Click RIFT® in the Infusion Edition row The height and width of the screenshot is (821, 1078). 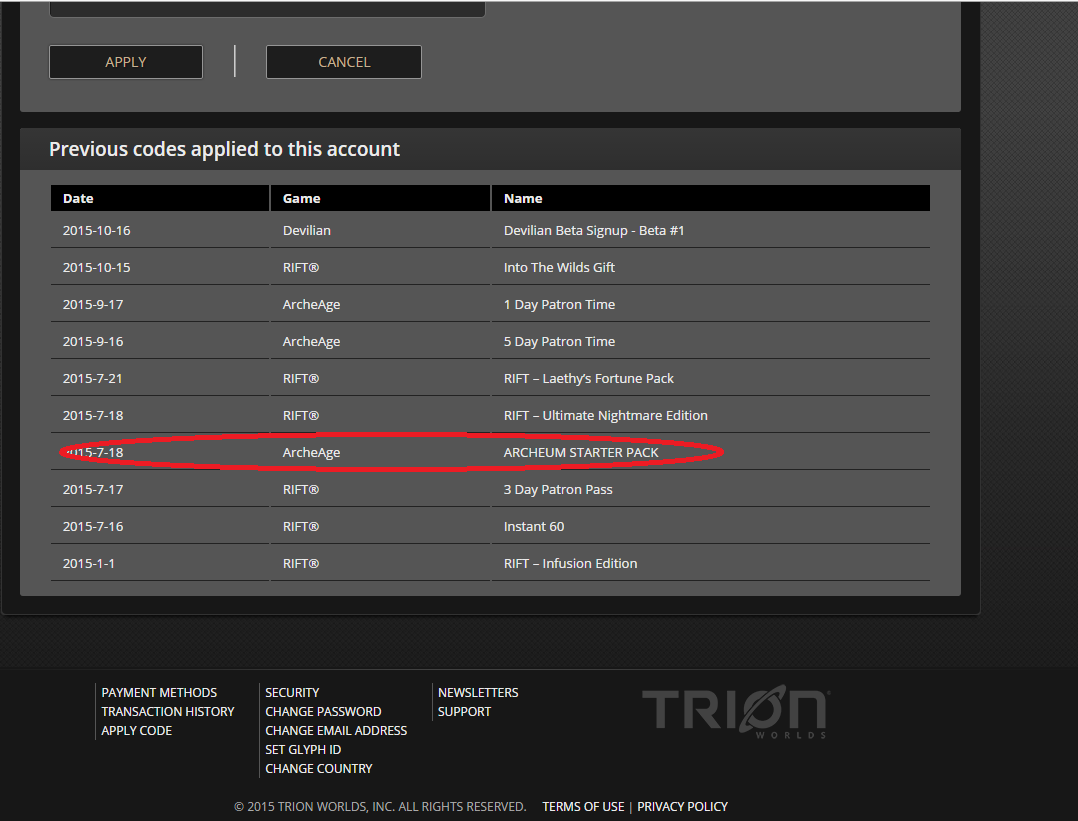pyautogui.click(x=300, y=564)
